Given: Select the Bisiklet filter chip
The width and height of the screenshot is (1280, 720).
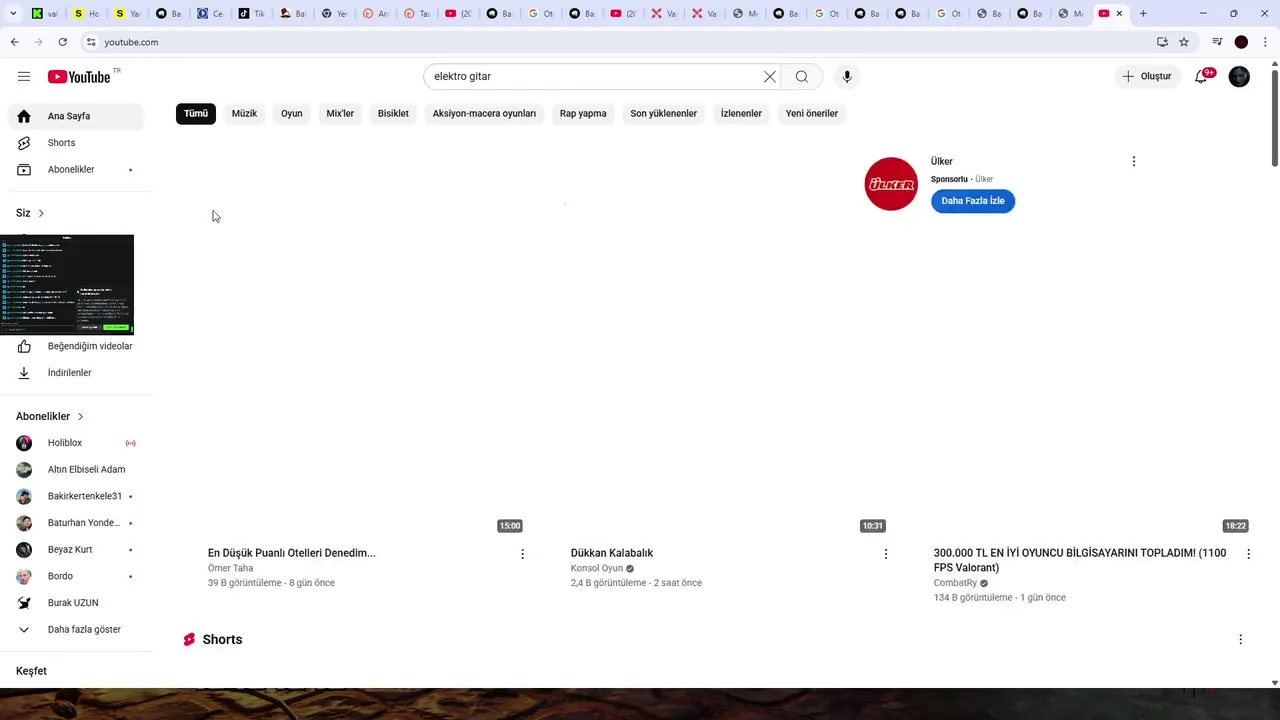Looking at the screenshot, I should click(x=393, y=114).
